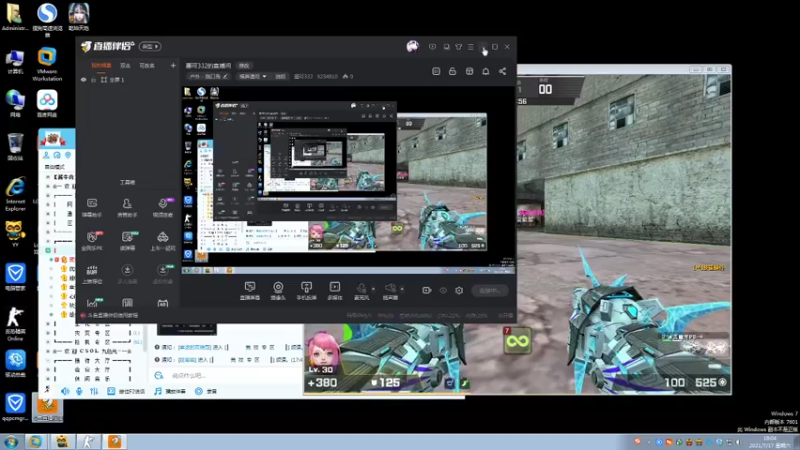Screen dimensions: 800x450
Task: Open streaming settings gear icon
Action: coord(459,290)
